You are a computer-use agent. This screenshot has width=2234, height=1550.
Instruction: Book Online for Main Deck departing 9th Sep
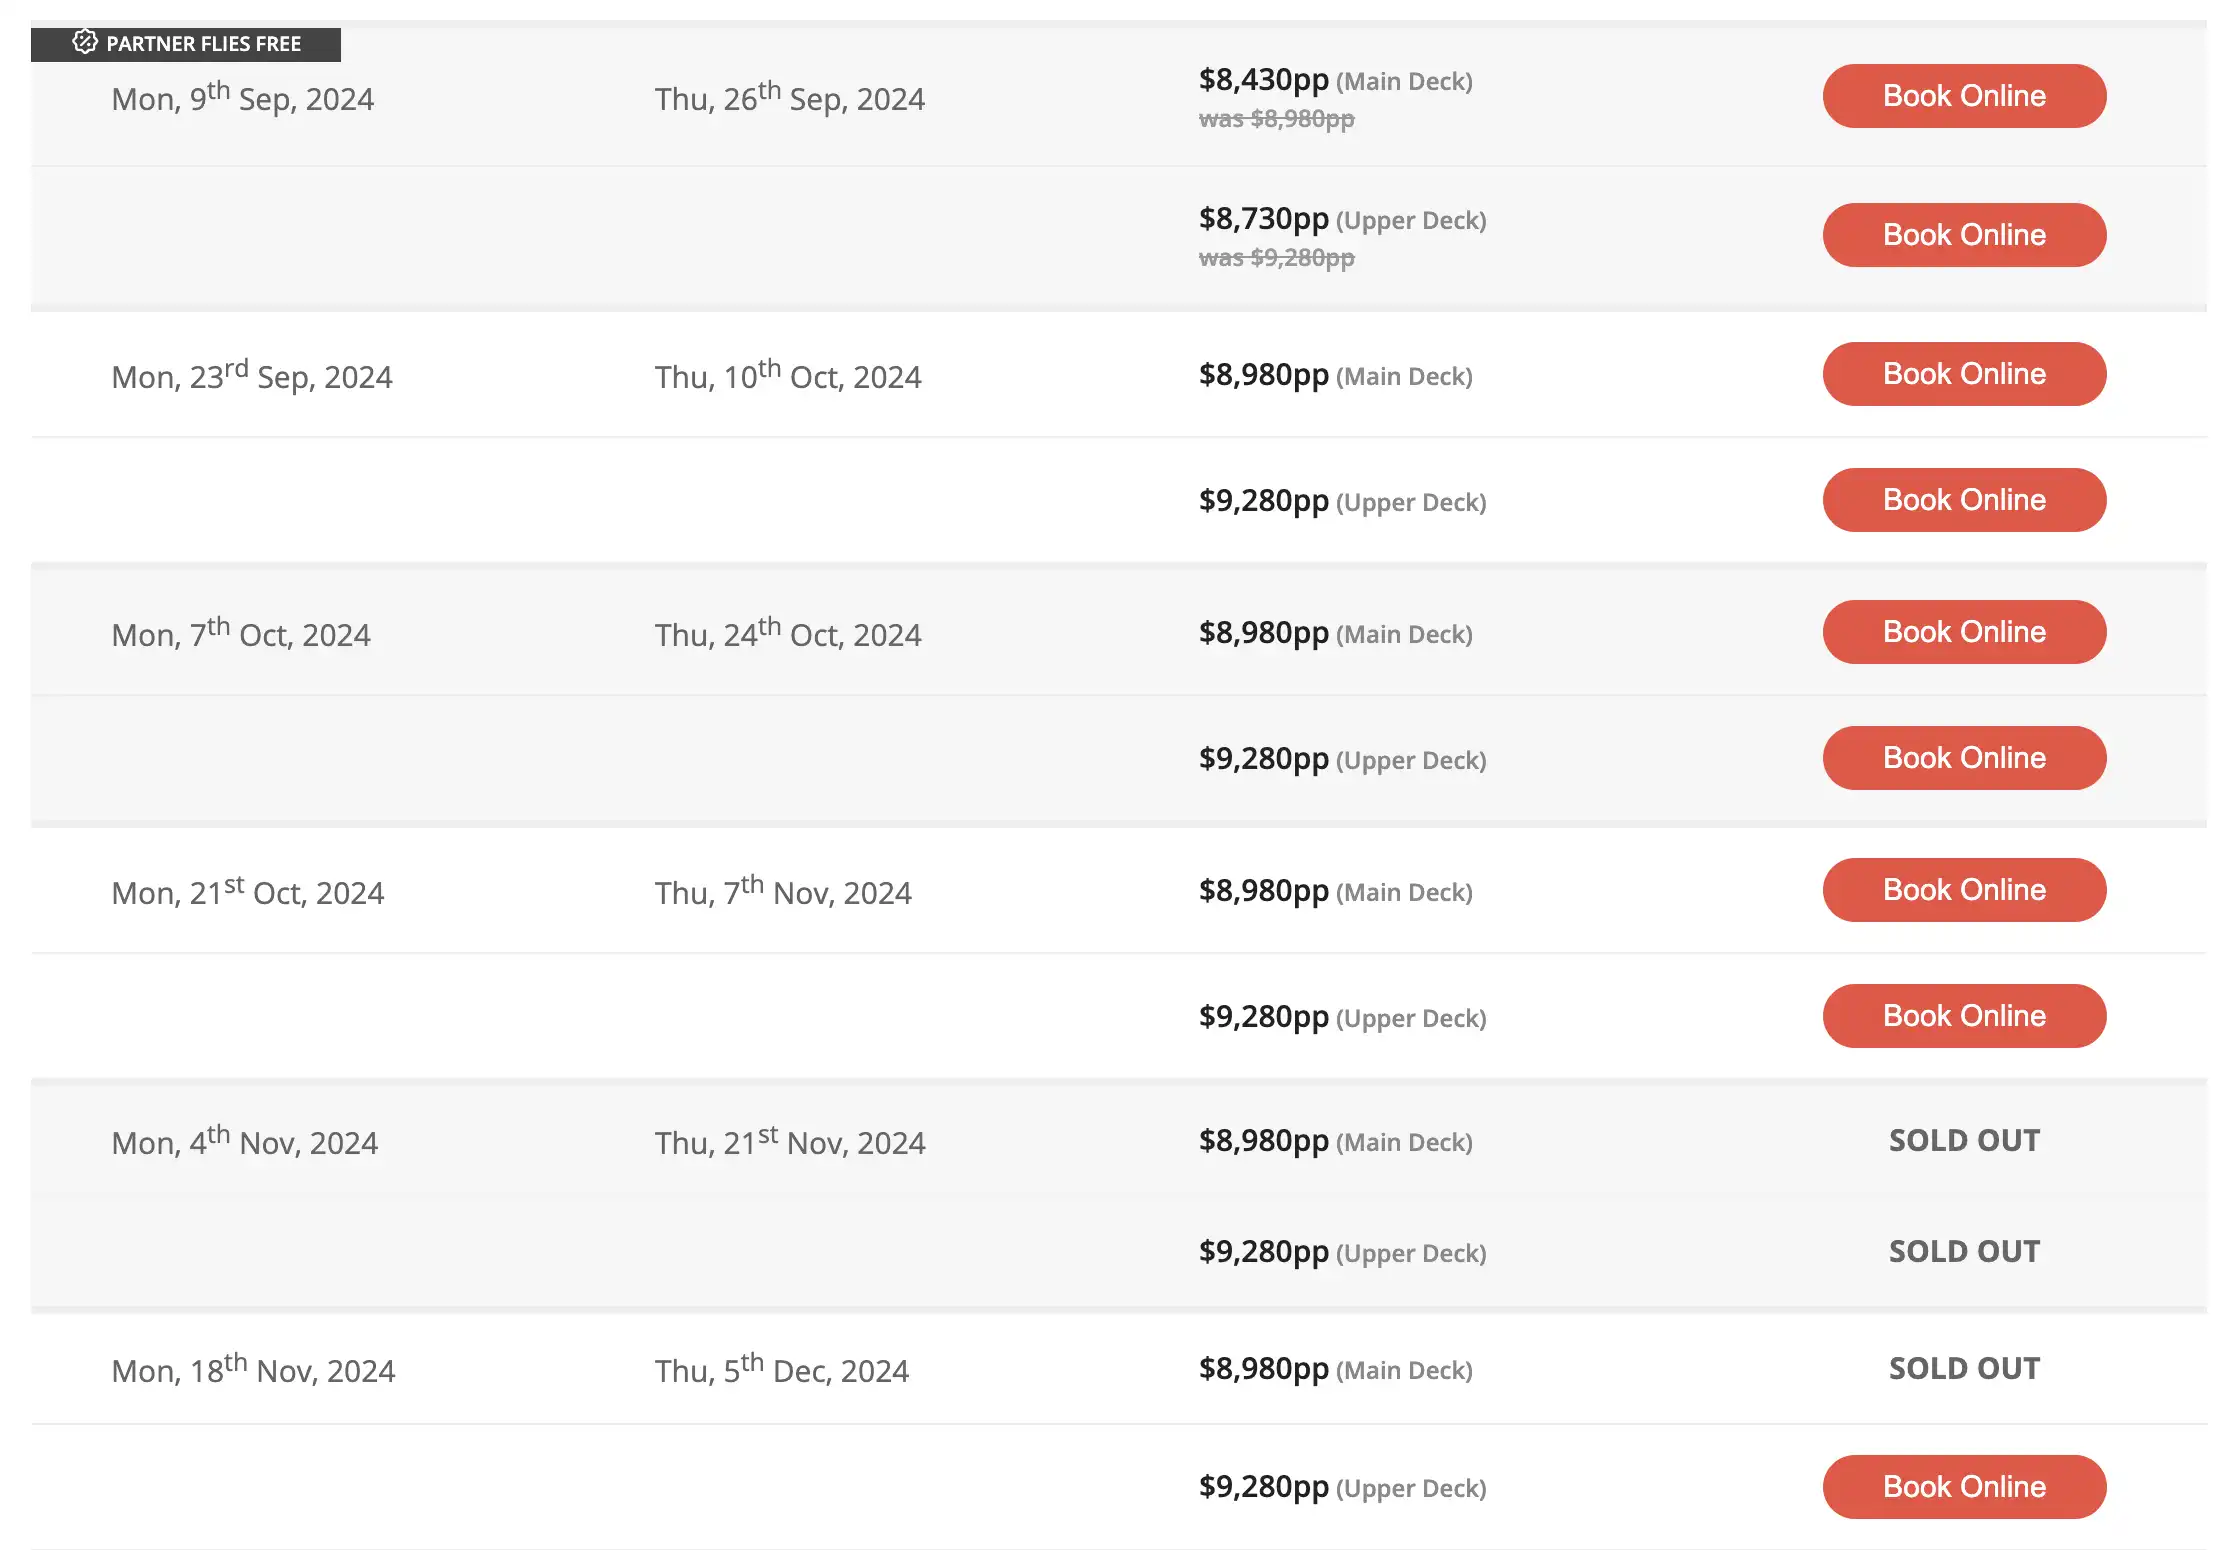pos(1963,95)
